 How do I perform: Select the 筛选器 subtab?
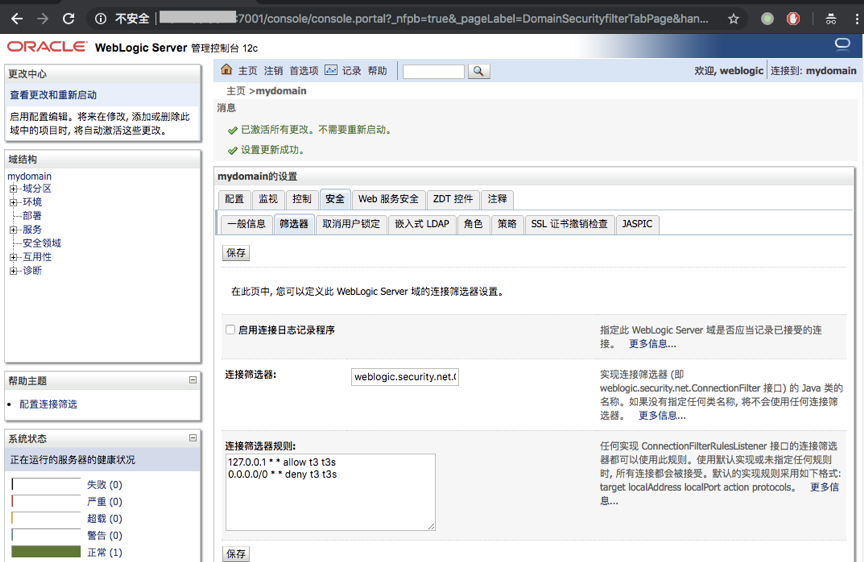pyautogui.click(x=294, y=224)
